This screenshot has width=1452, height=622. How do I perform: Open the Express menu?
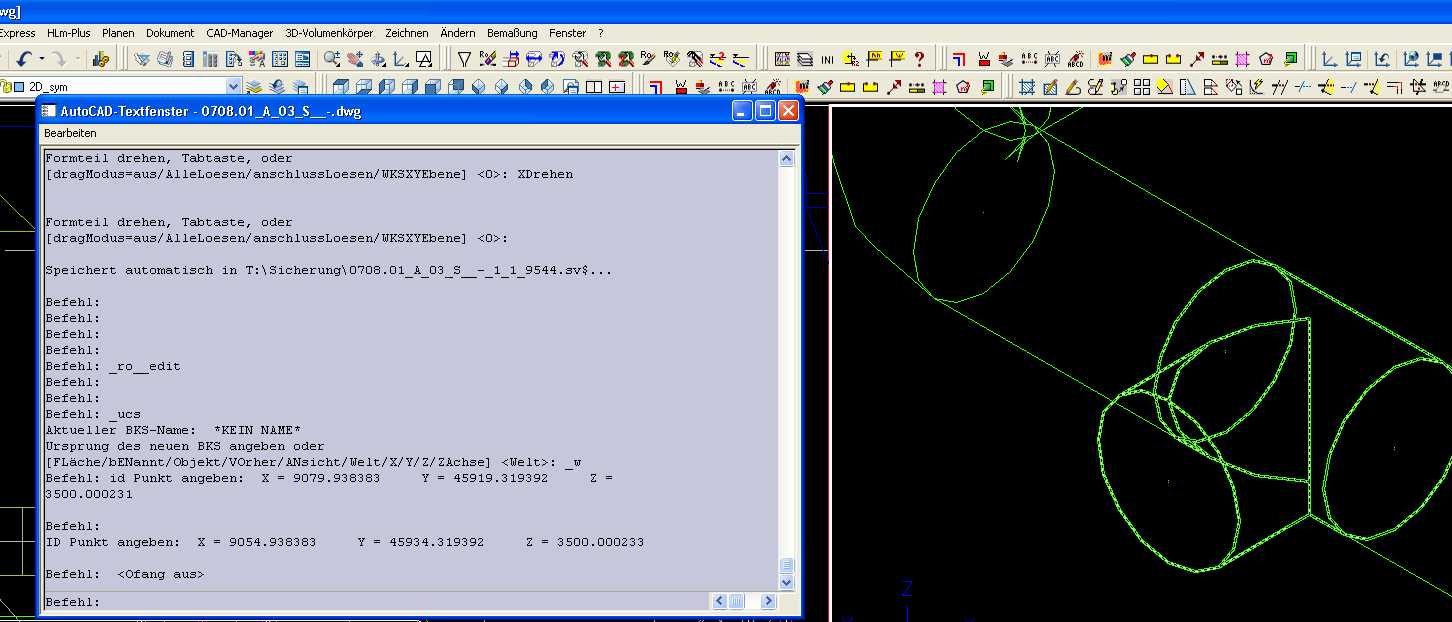(17, 33)
